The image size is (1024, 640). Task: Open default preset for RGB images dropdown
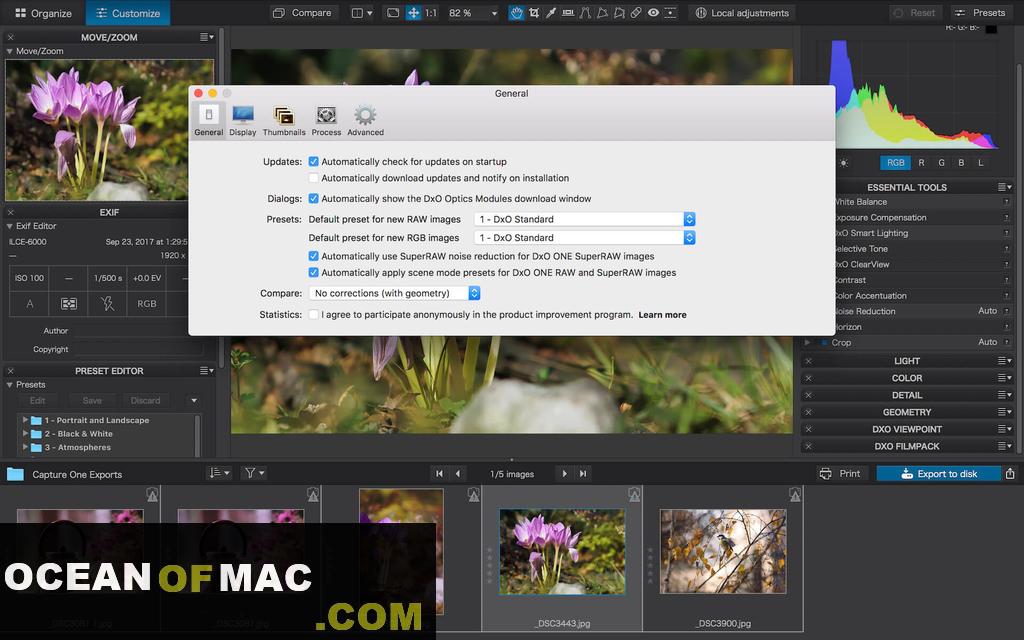coord(584,238)
